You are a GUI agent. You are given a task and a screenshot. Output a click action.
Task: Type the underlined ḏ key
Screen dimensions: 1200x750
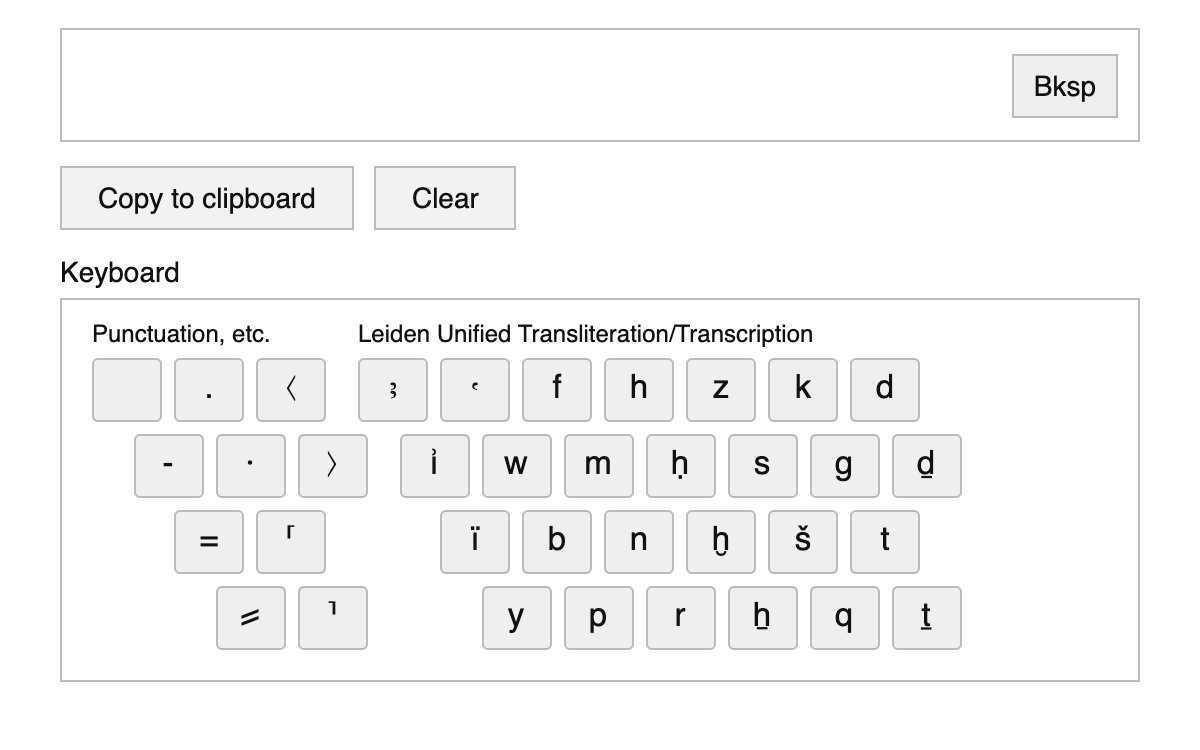coord(927,466)
